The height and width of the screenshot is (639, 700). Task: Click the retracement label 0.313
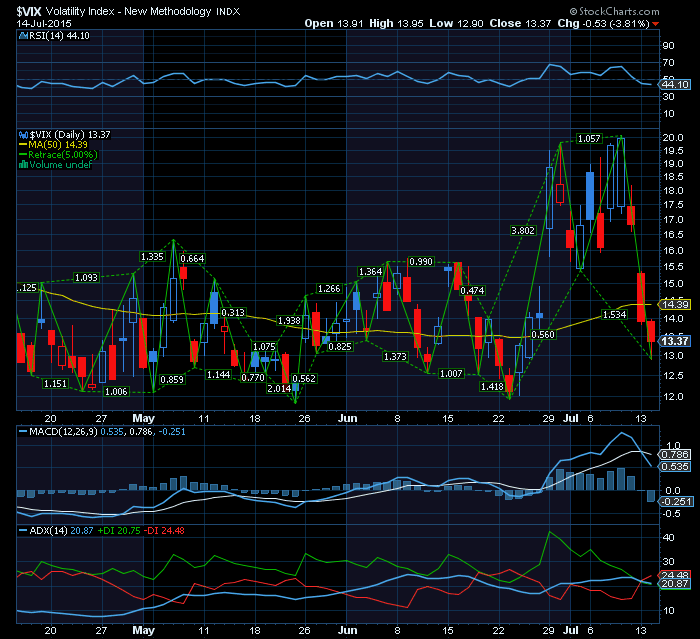click(x=233, y=313)
